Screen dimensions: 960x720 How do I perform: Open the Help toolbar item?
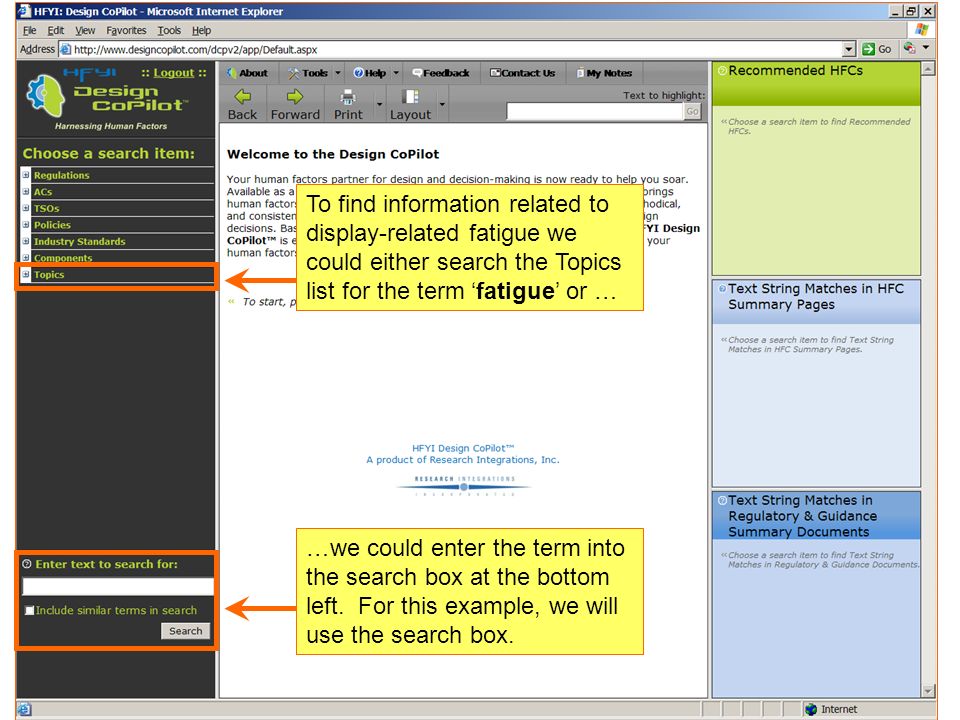pos(370,73)
